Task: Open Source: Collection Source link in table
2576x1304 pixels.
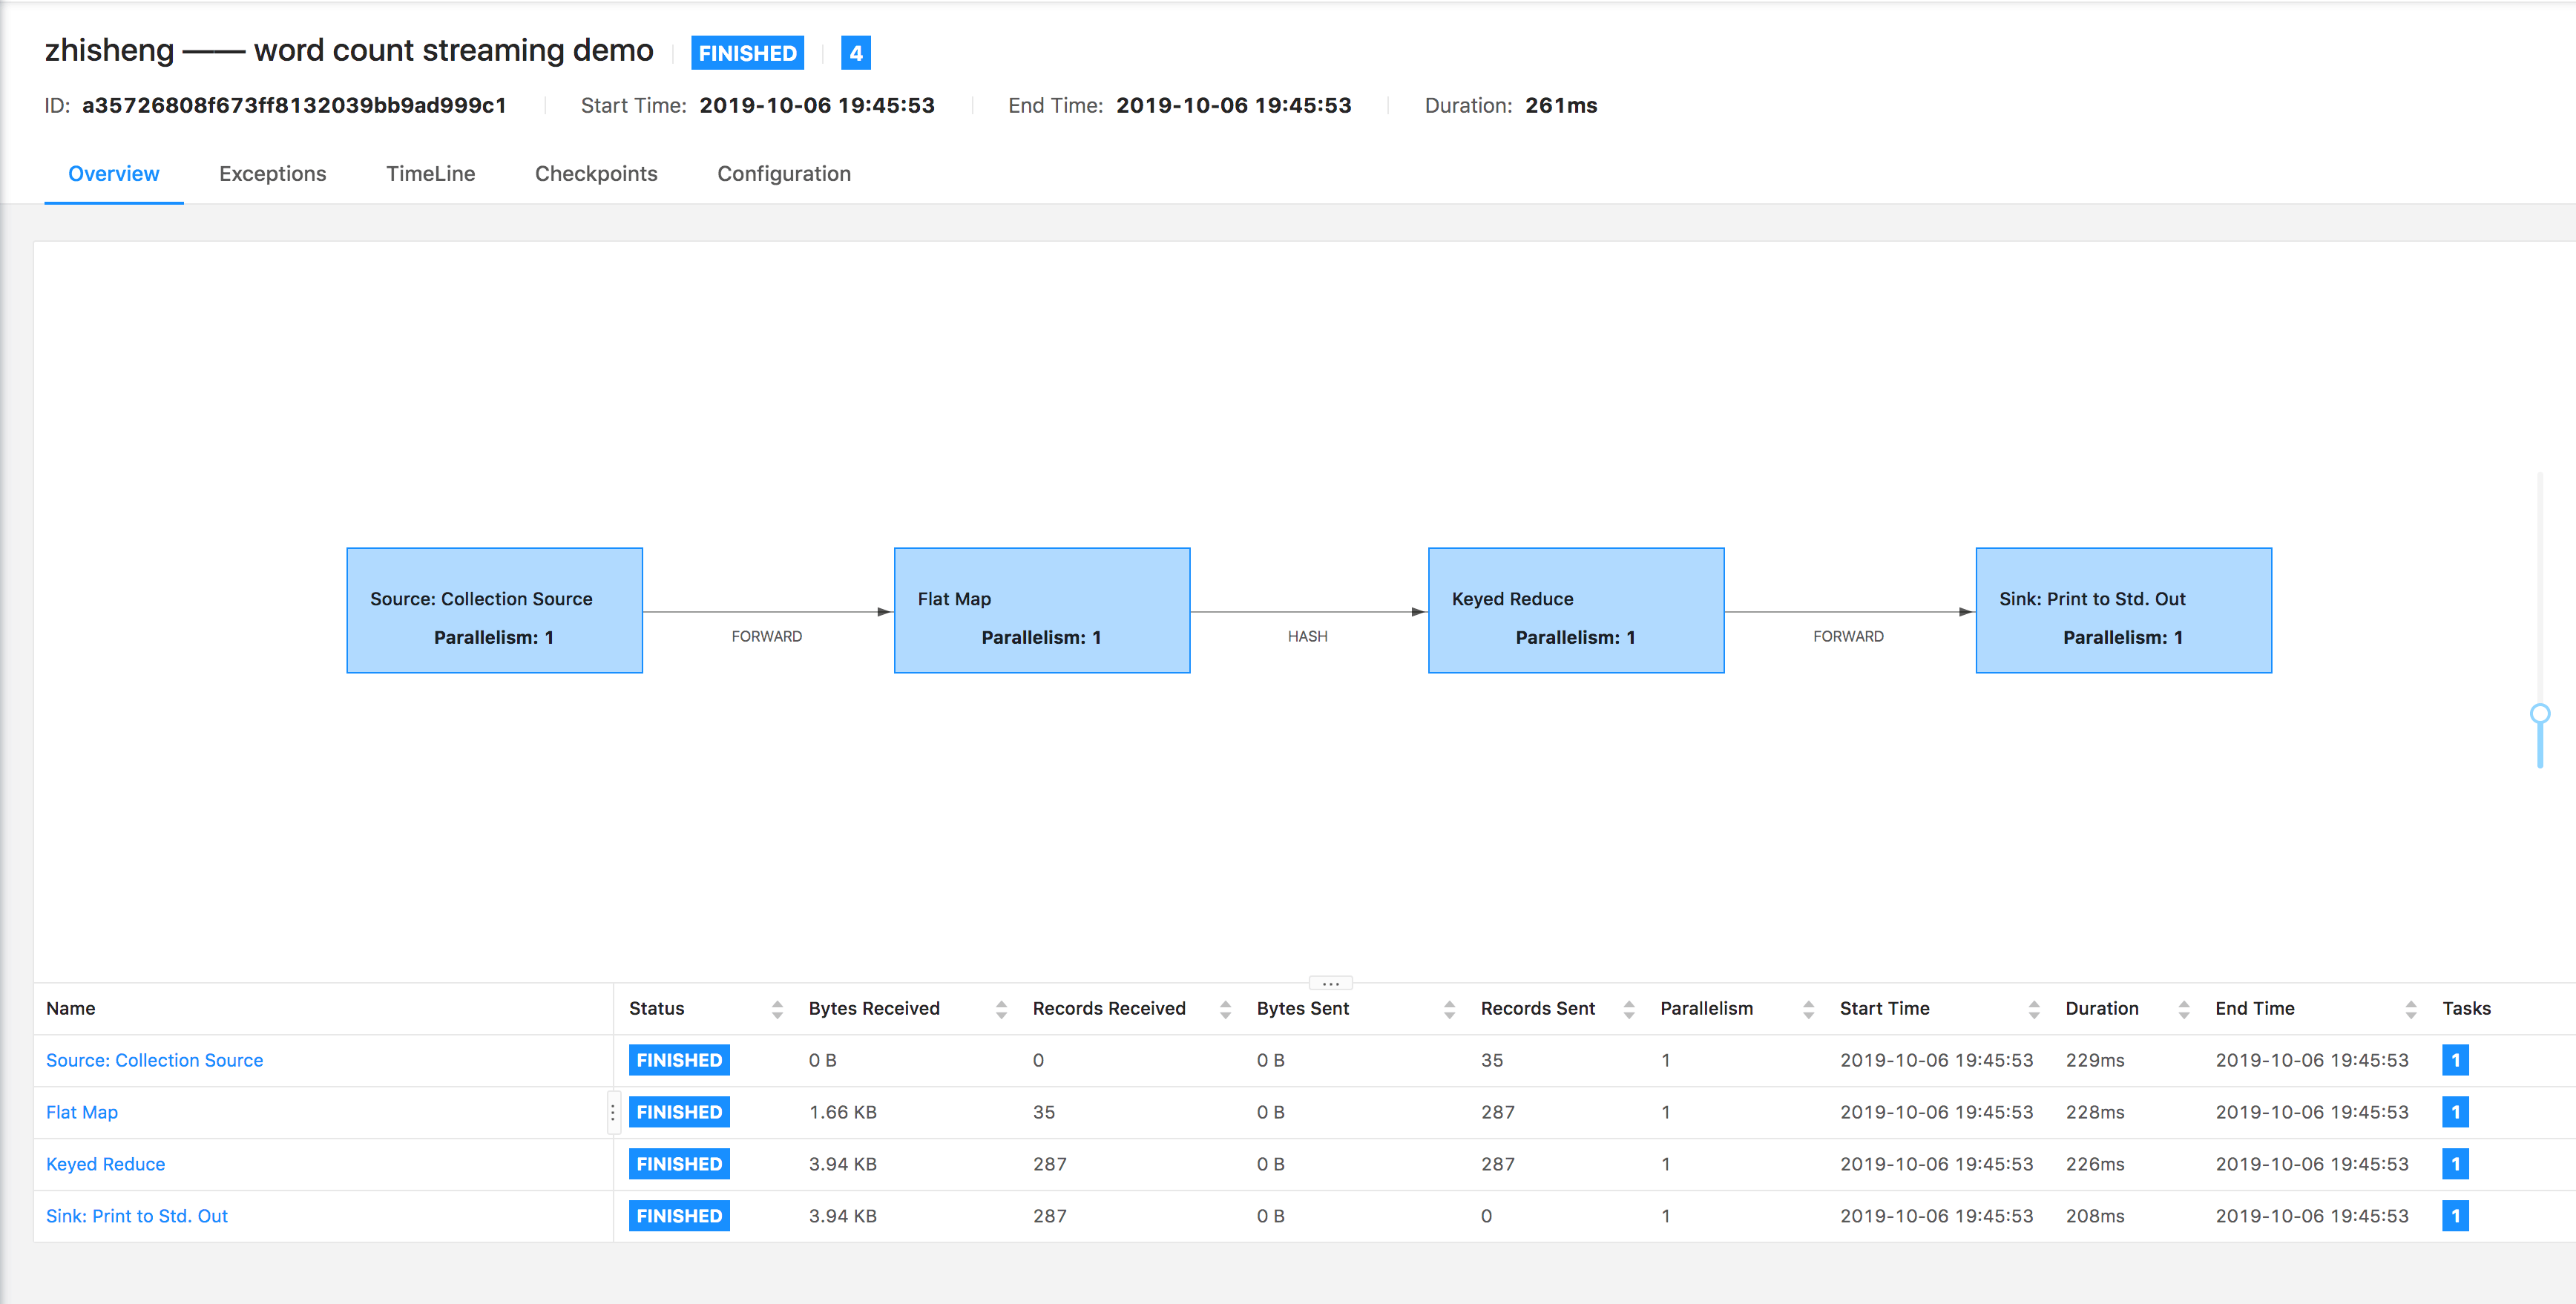Action: pyautogui.click(x=154, y=1060)
